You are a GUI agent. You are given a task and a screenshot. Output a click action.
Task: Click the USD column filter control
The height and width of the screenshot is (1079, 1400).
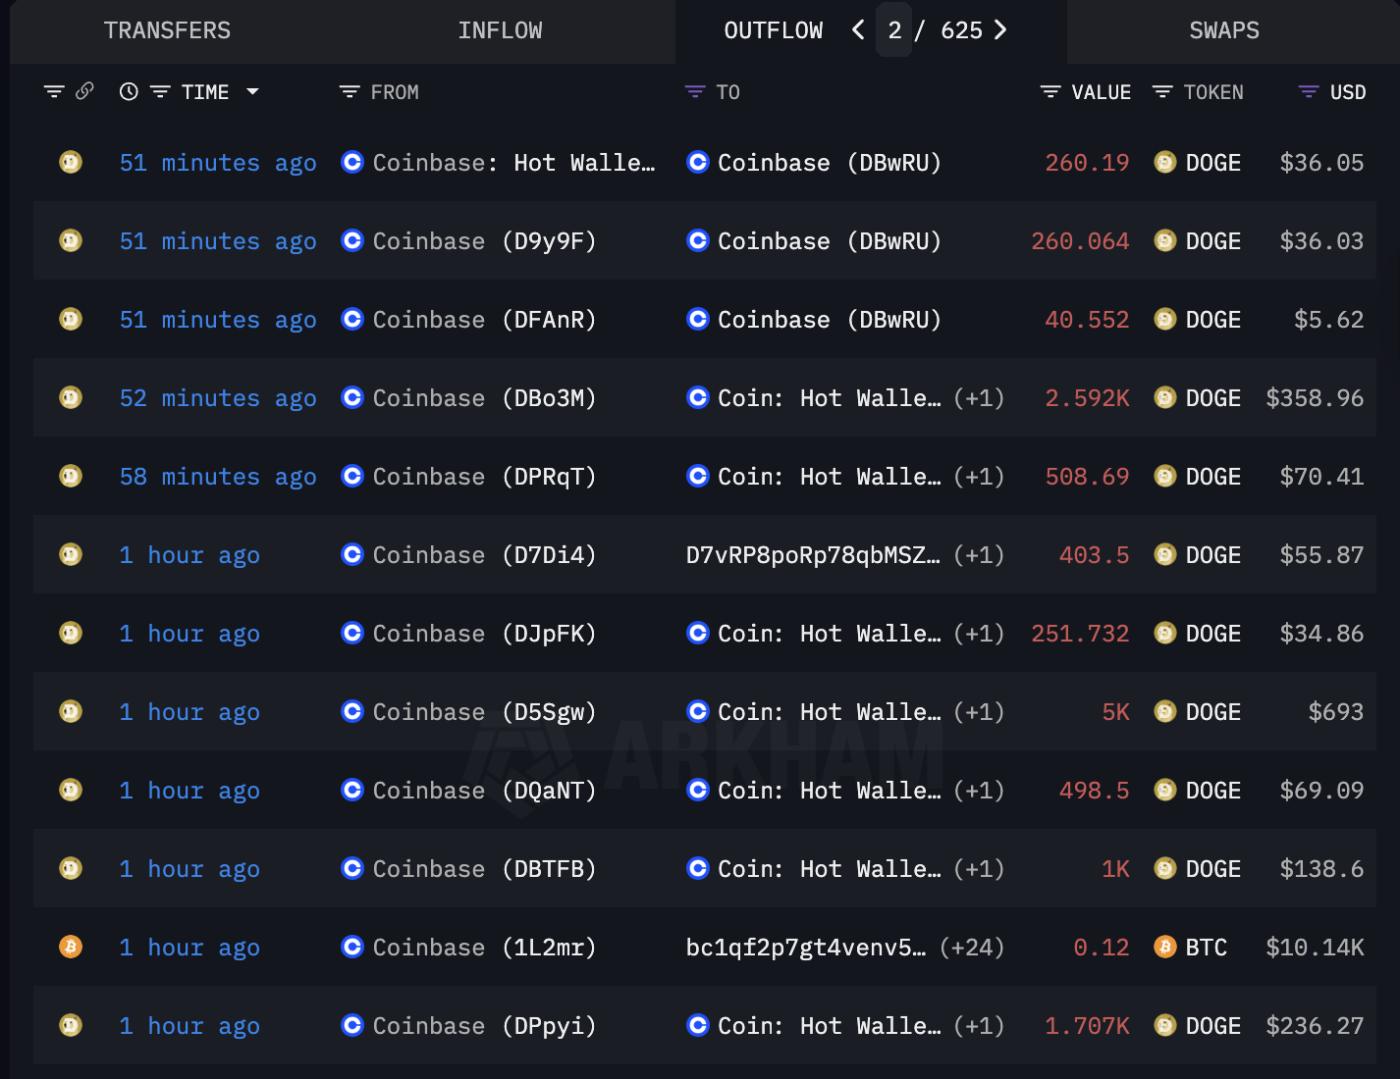pos(1308,91)
